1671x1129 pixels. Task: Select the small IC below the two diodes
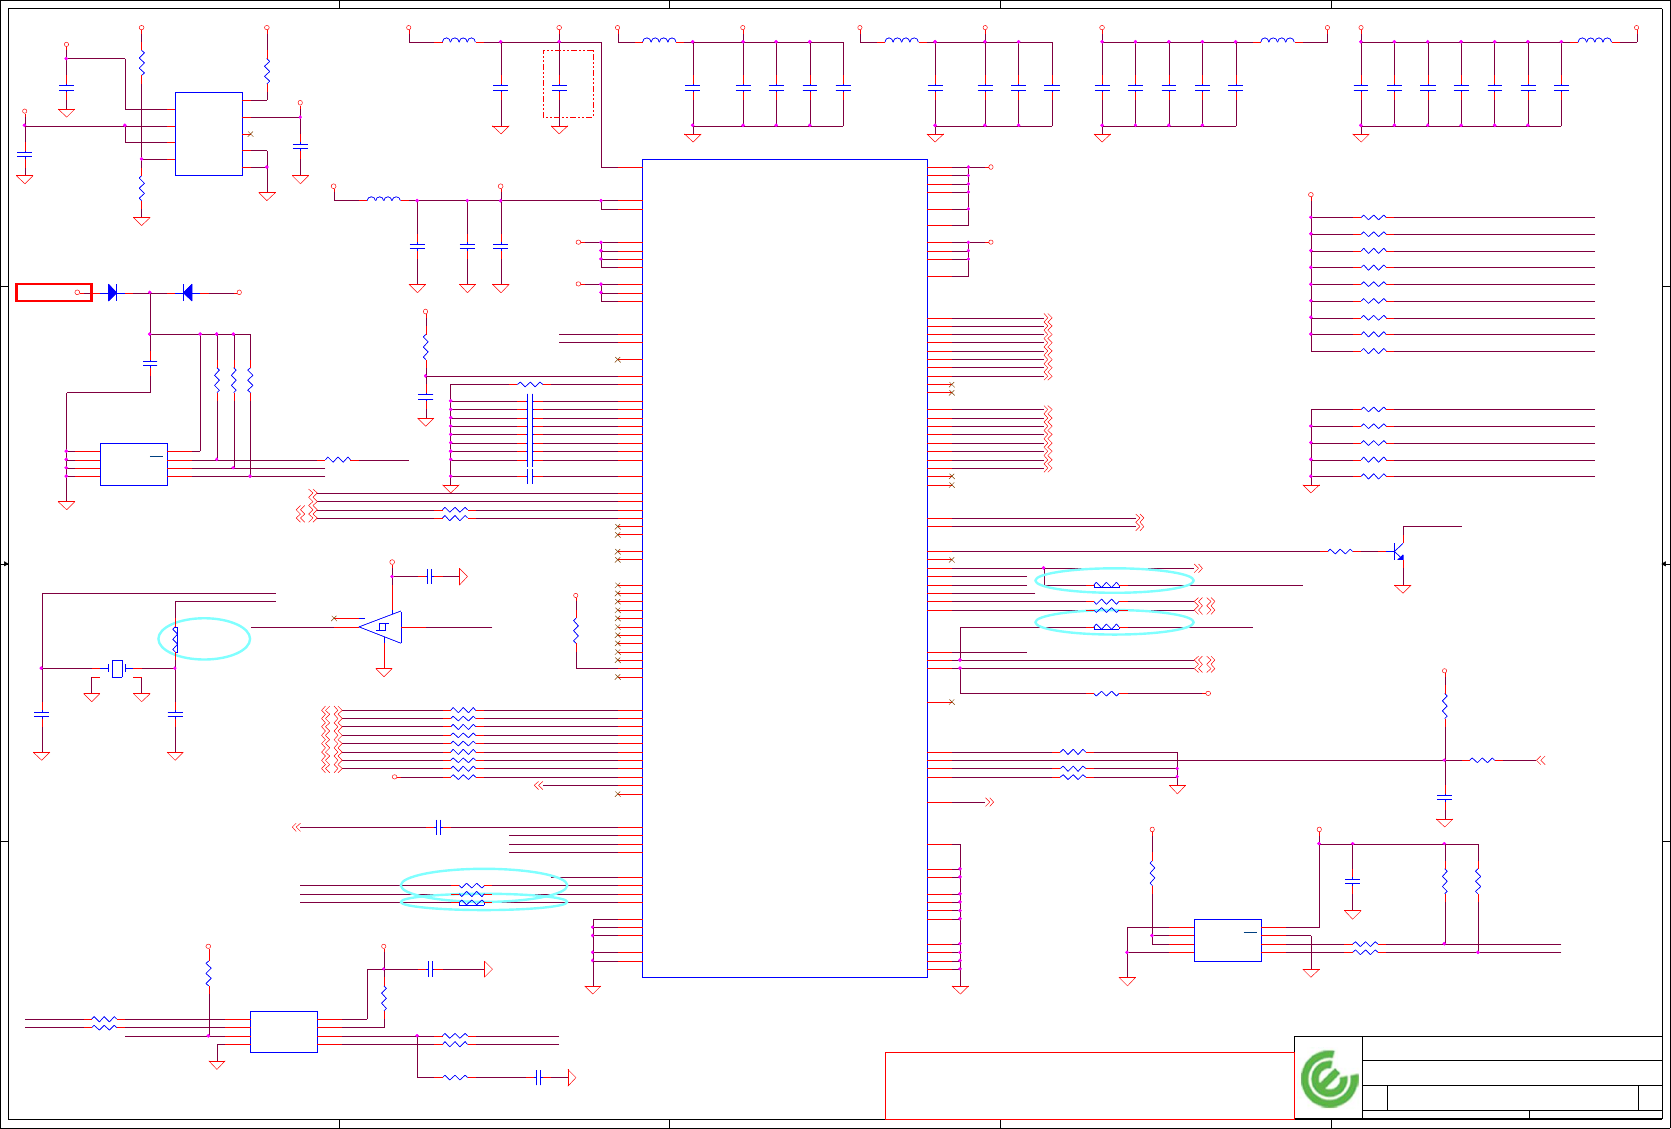coord(133,464)
